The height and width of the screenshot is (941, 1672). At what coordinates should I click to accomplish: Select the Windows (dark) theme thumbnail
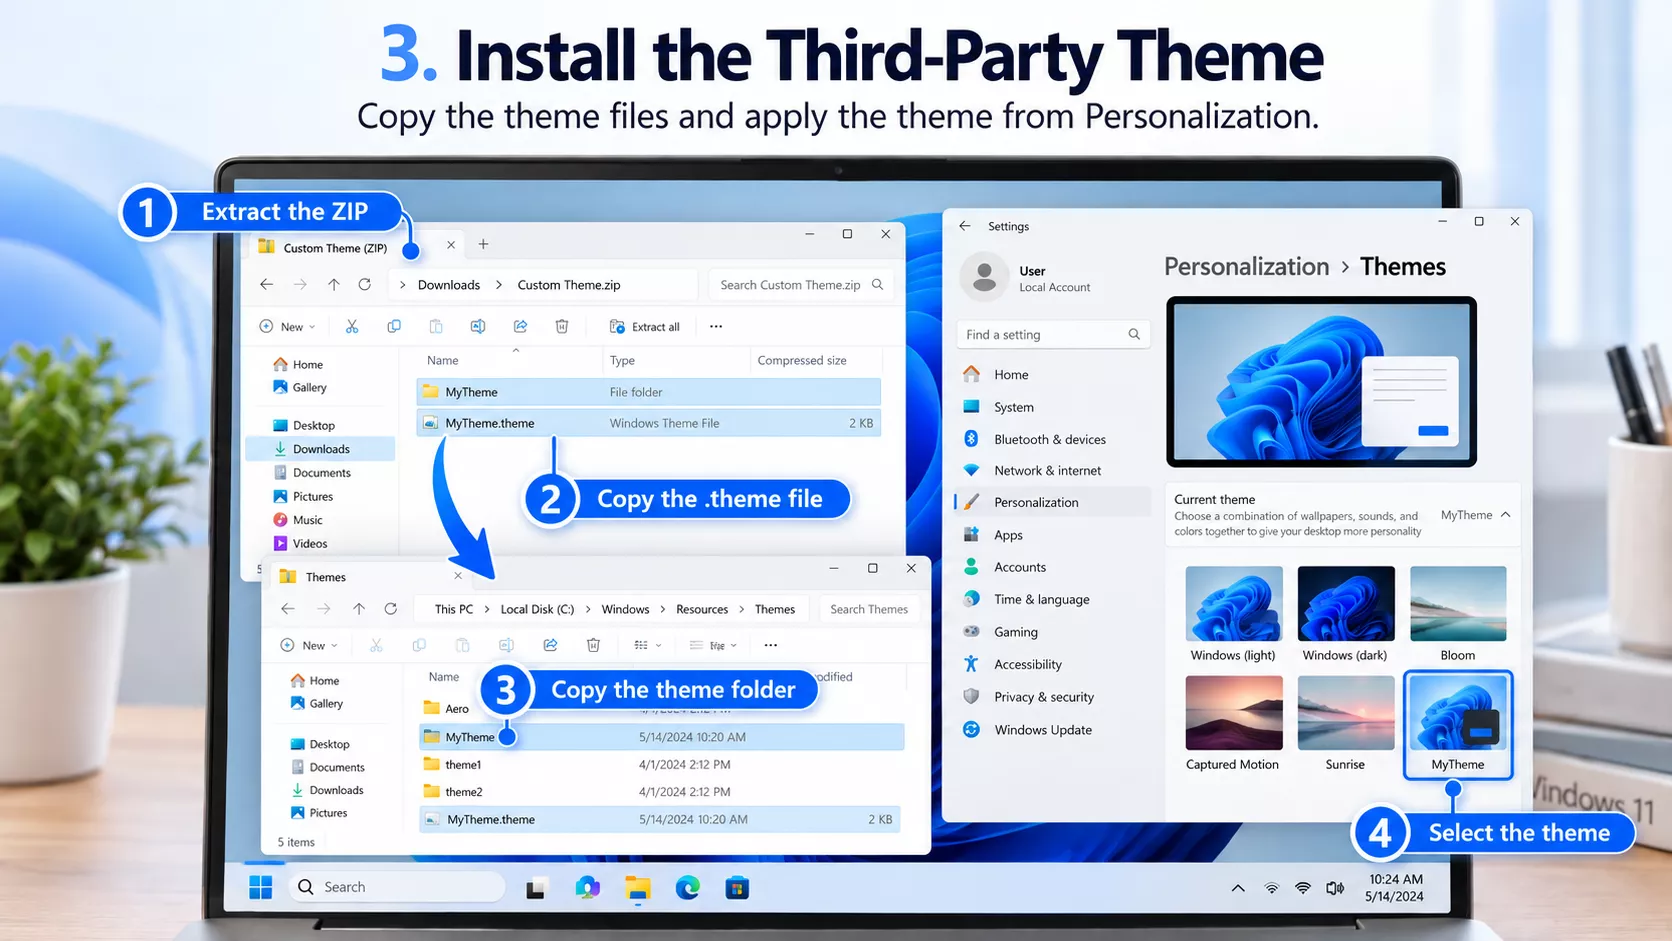1345,604
